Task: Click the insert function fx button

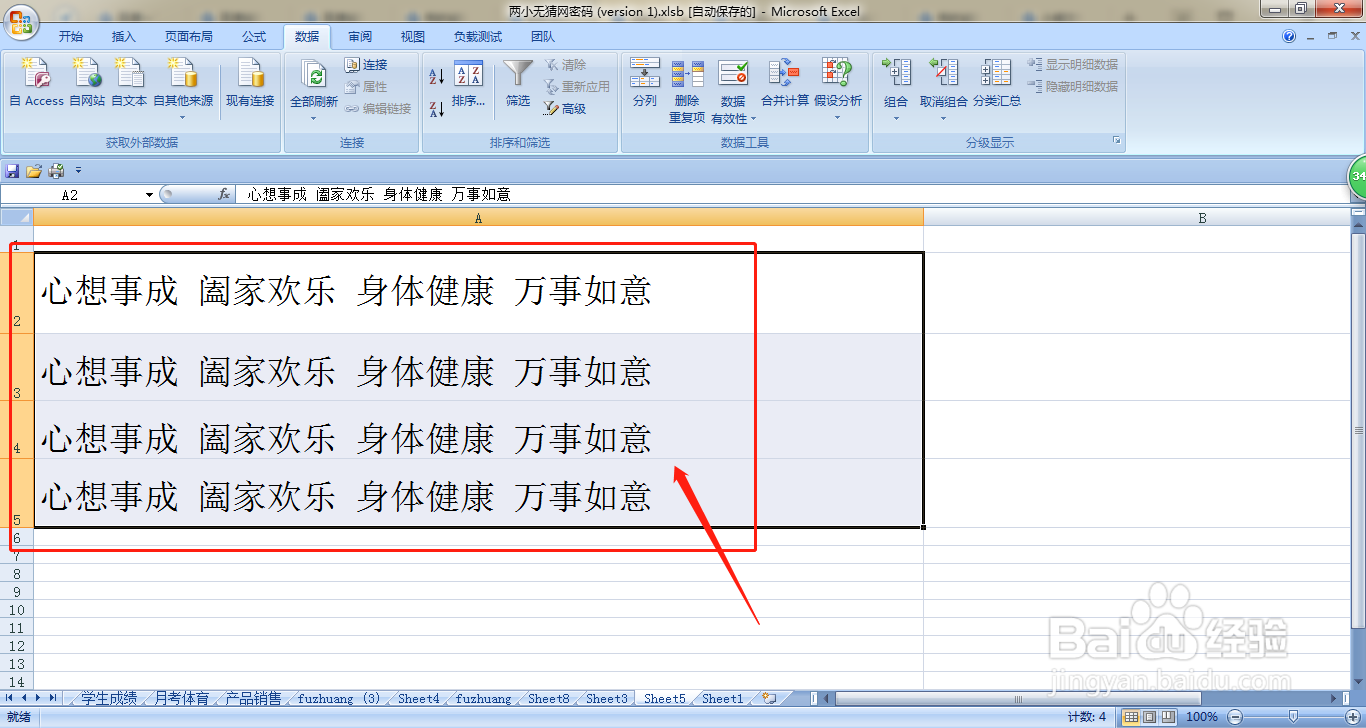Action: [x=225, y=195]
